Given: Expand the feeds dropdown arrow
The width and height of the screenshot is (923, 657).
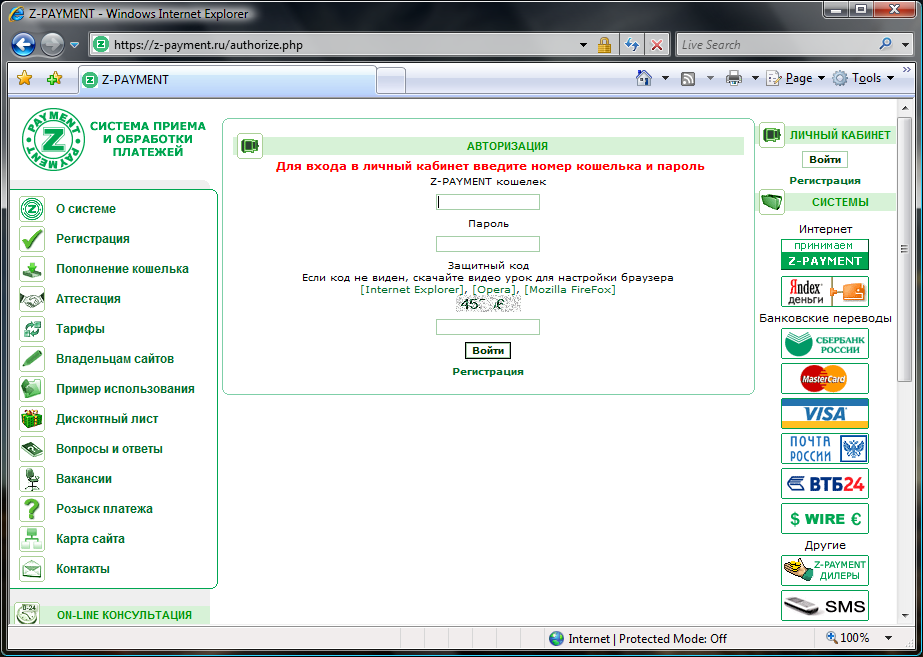Looking at the screenshot, I should point(710,78).
